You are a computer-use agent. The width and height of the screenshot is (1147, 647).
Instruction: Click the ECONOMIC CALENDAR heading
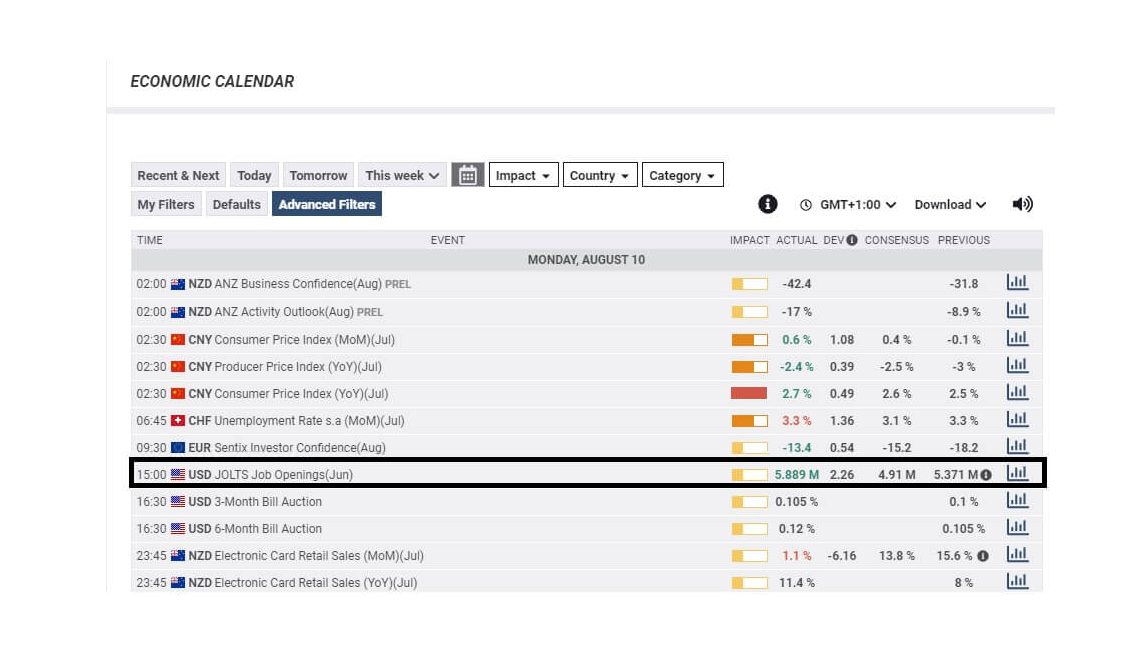tap(212, 81)
